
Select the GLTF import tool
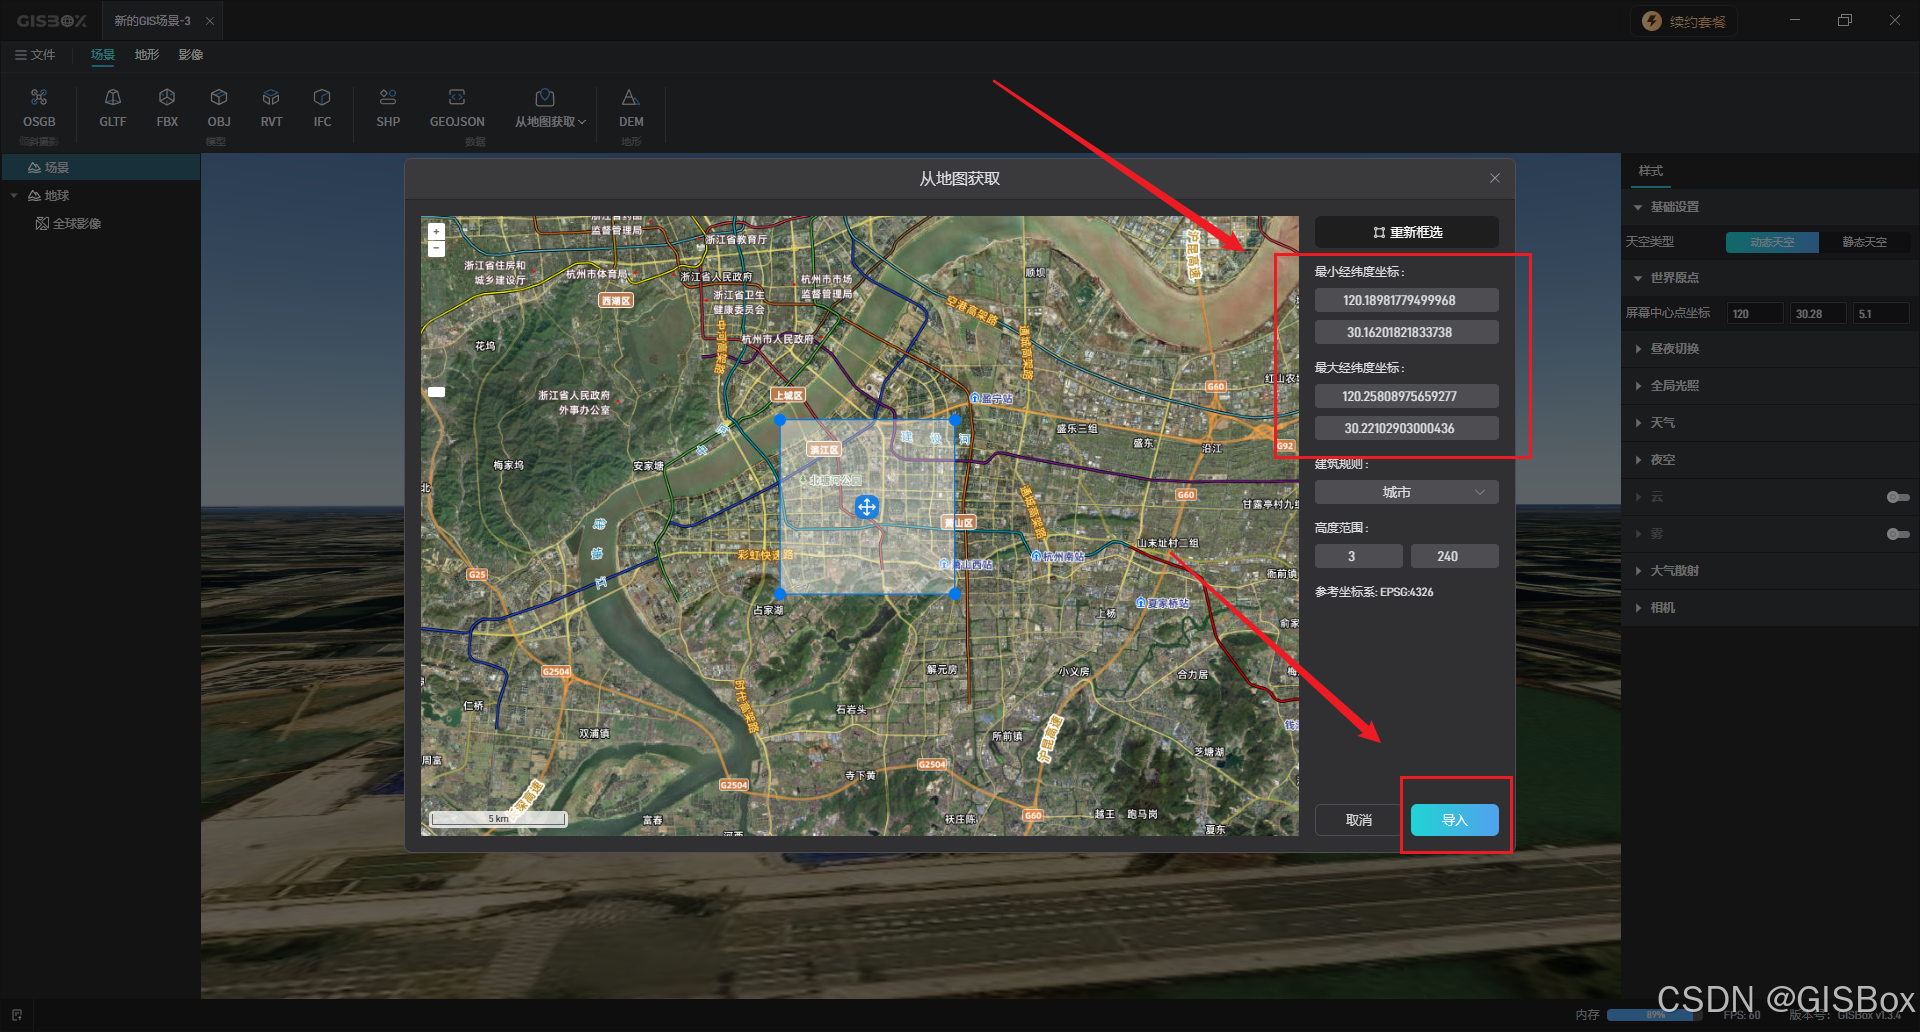click(x=113, y=108)
